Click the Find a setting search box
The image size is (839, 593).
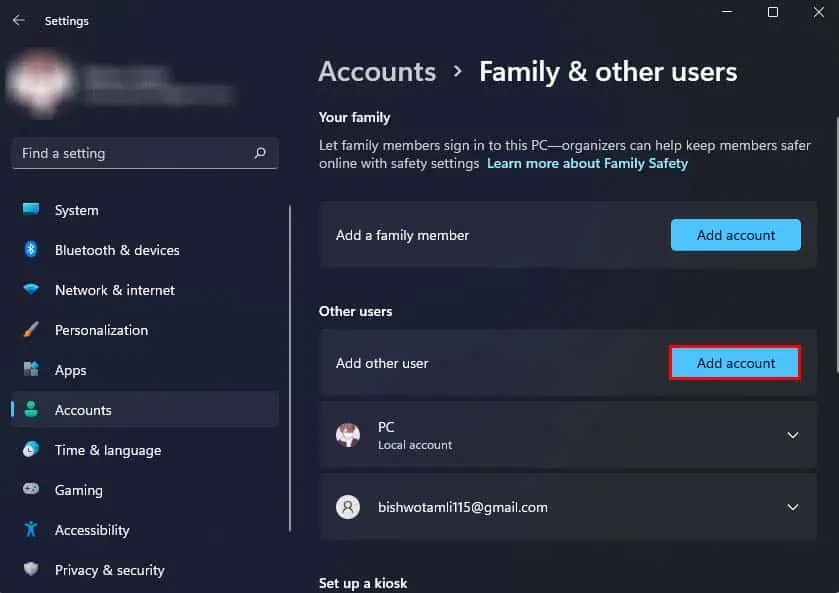(x=130, y=153)
